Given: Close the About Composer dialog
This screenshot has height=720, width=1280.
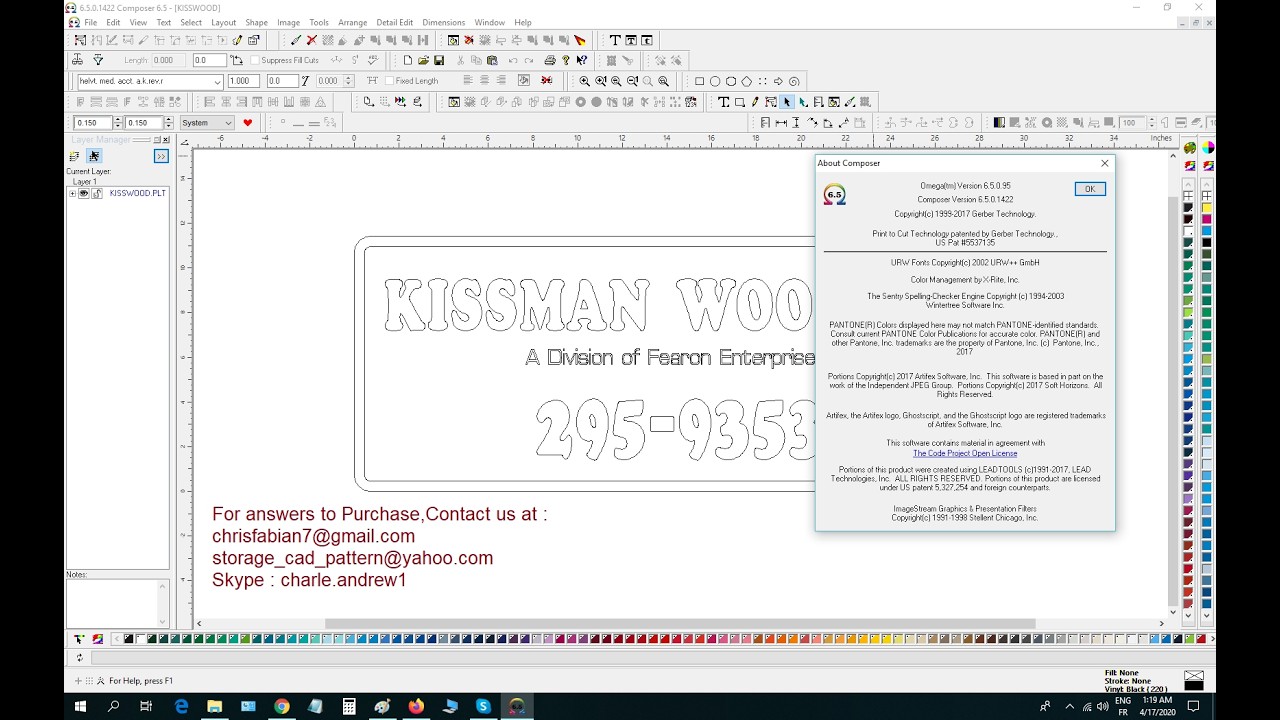Looking at the screenshot, I should (1104, 163).
